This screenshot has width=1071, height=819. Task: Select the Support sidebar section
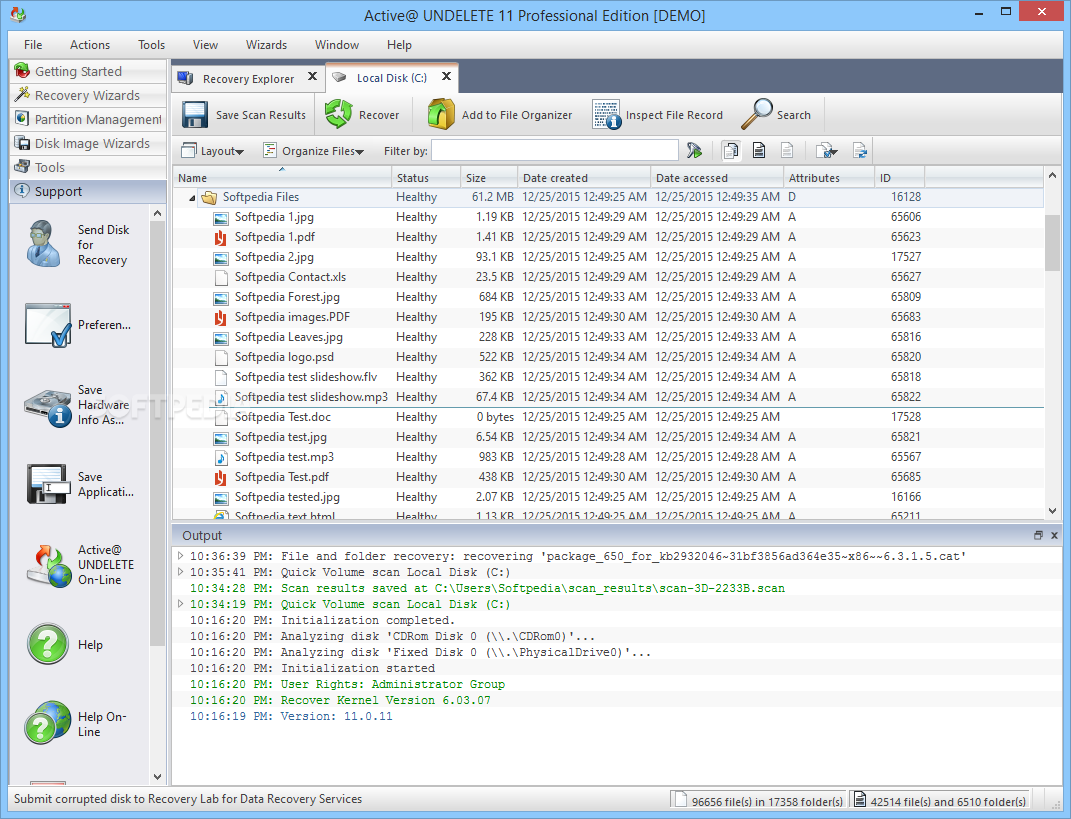88,191
